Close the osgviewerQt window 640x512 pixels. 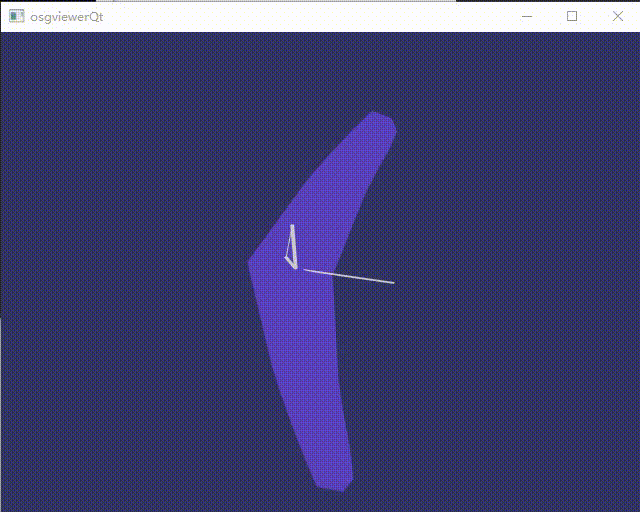pos(617,16)
